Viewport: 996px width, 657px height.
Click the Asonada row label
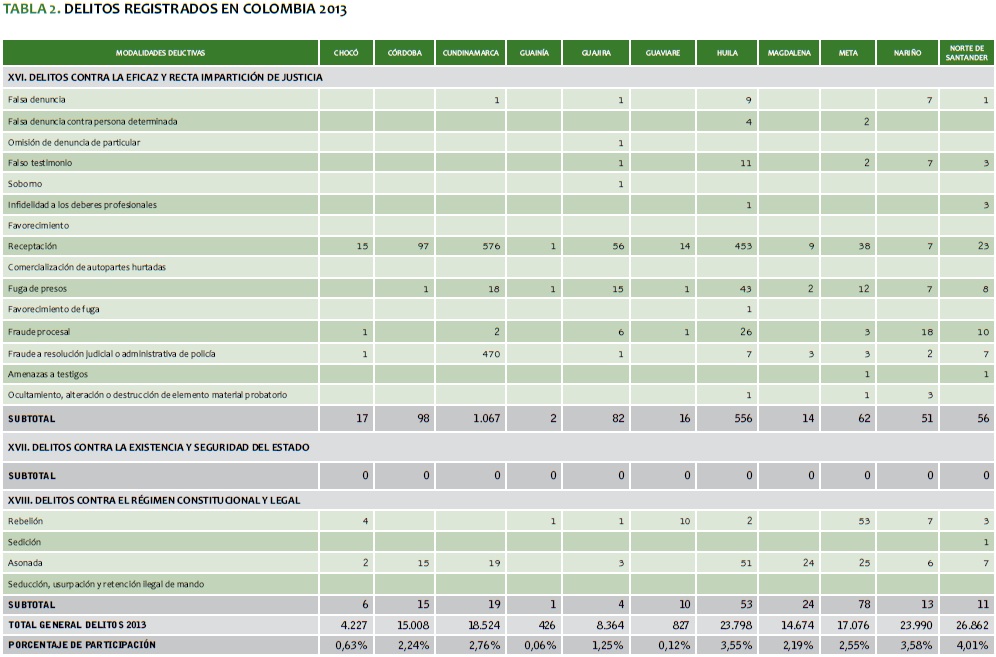pos(25,563)
